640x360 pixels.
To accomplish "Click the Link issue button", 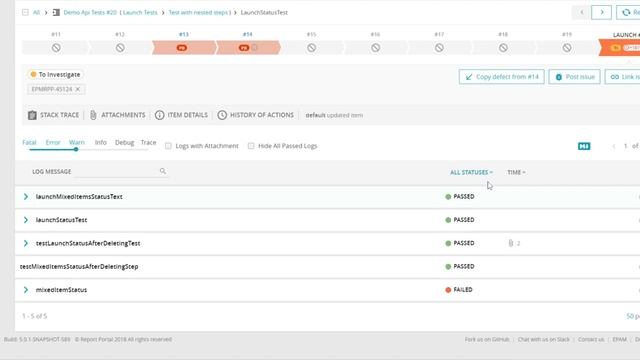I will coord(622,77).
